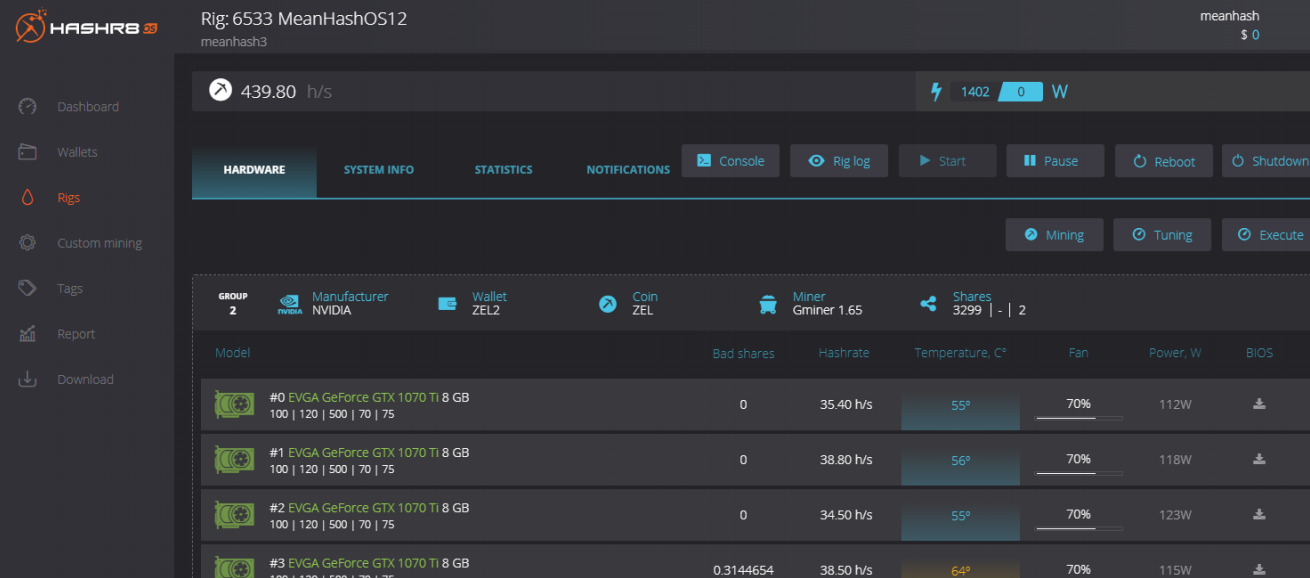1310x578 pixels.
Task: Click the Dashboard gauge icon
Action: tap(27, 107)
